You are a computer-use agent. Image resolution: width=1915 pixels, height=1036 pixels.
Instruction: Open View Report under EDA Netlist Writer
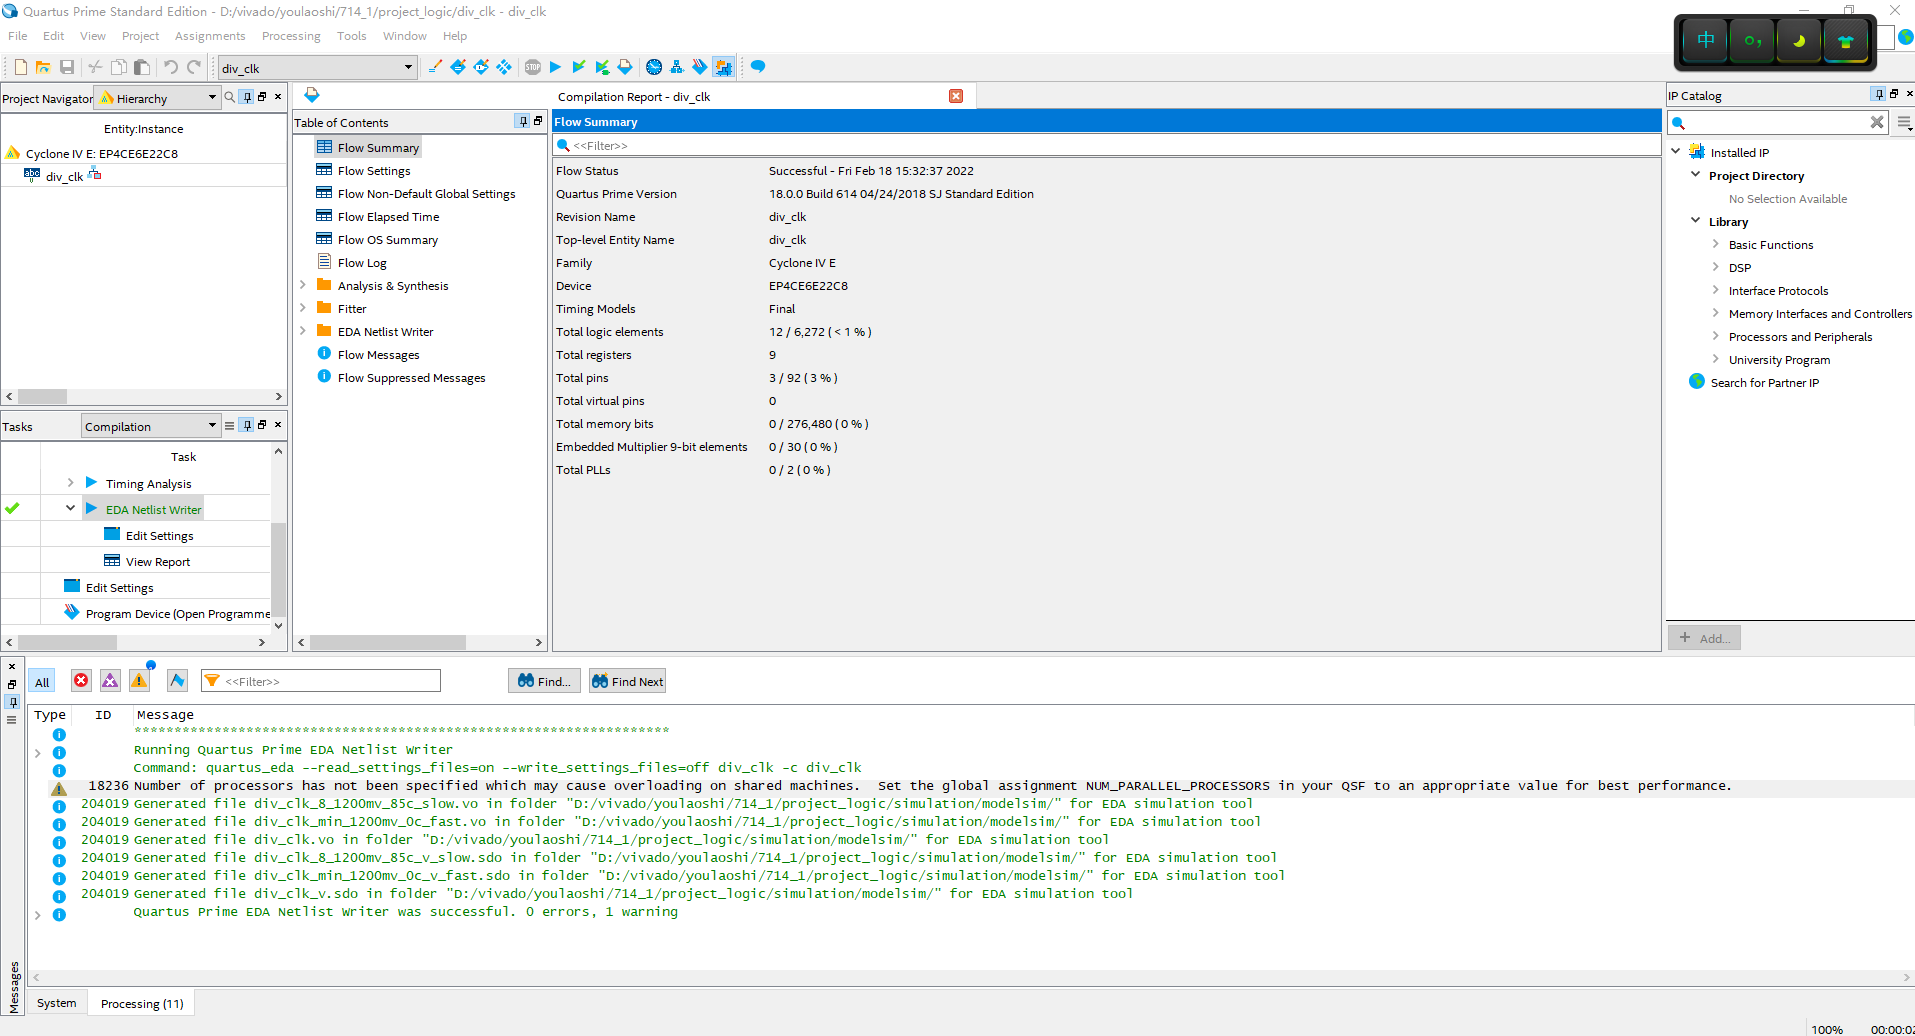[x=158, y=561]
